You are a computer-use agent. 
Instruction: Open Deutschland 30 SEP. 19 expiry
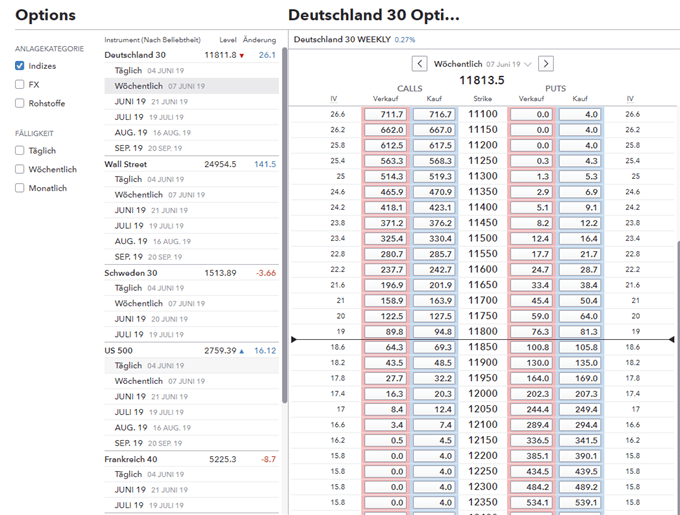coord(191,148)
